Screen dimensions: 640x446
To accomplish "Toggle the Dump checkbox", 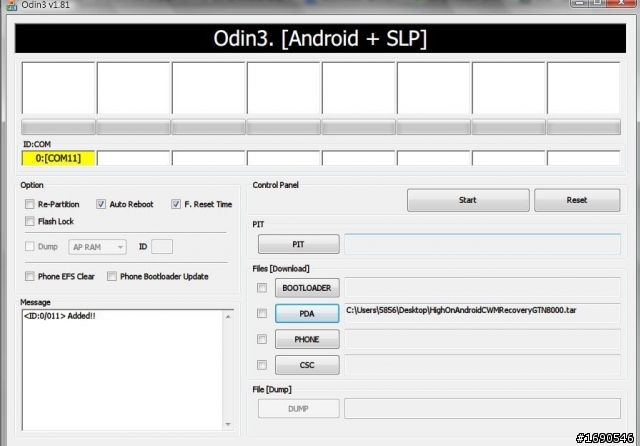I will point(29,246).
